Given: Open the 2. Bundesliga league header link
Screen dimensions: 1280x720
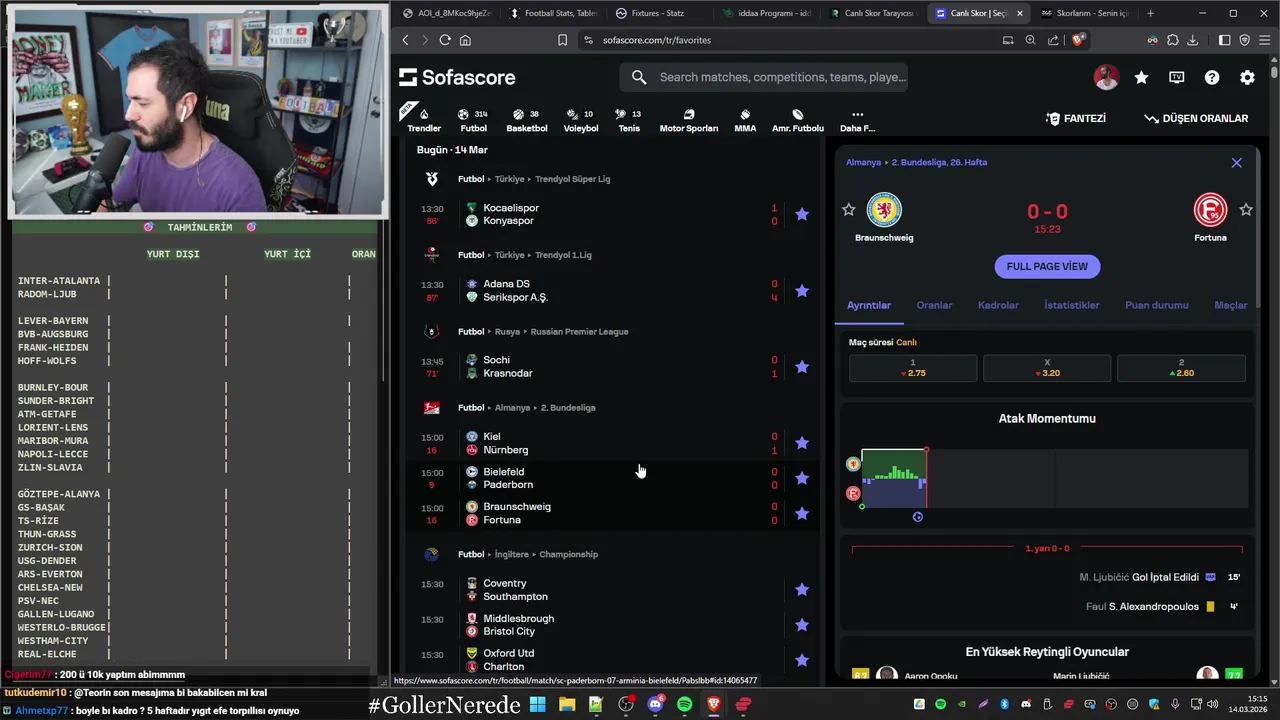Looking at the screenshot, I should pyautogui.click(x=568, y=408).
